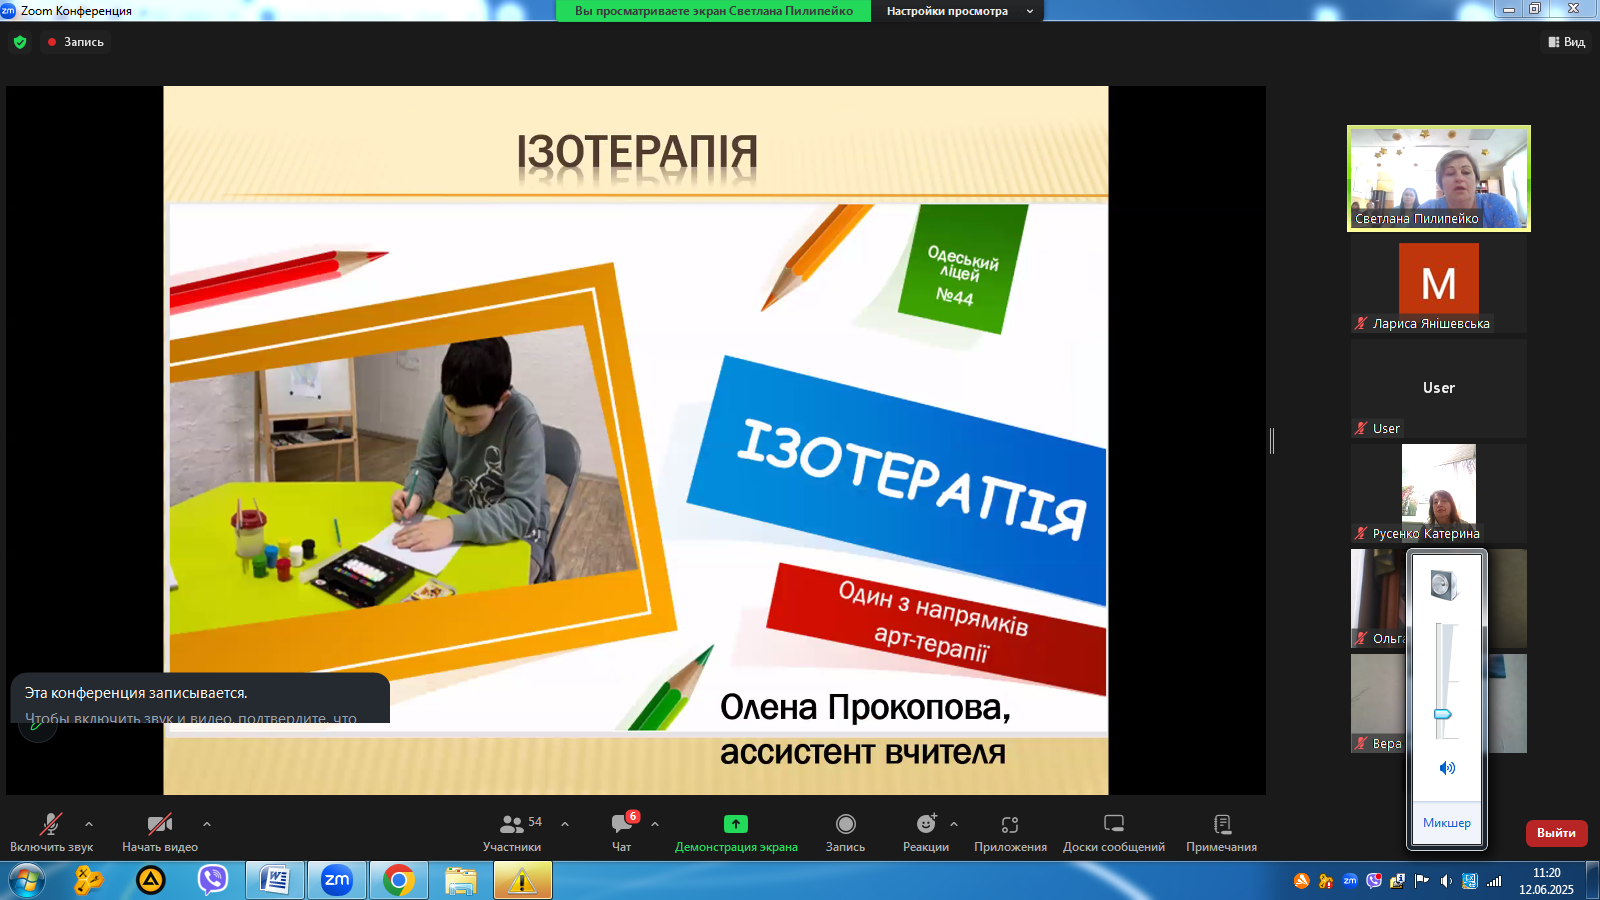This screenshot has width=1600, height=900.
Task: Click the yellow-black triangle app in taskbar
Action: pos(151,880)
